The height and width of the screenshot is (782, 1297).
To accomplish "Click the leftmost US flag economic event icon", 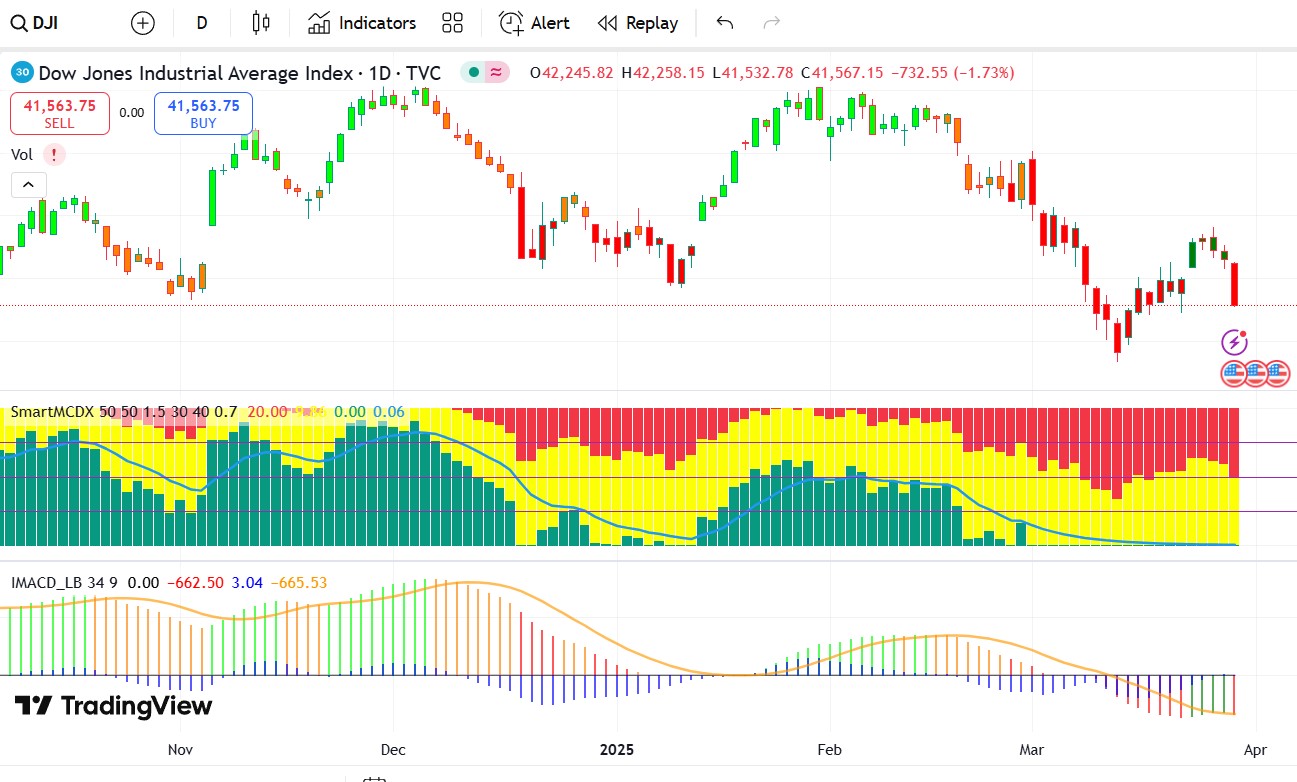I will click(1234, 374).
